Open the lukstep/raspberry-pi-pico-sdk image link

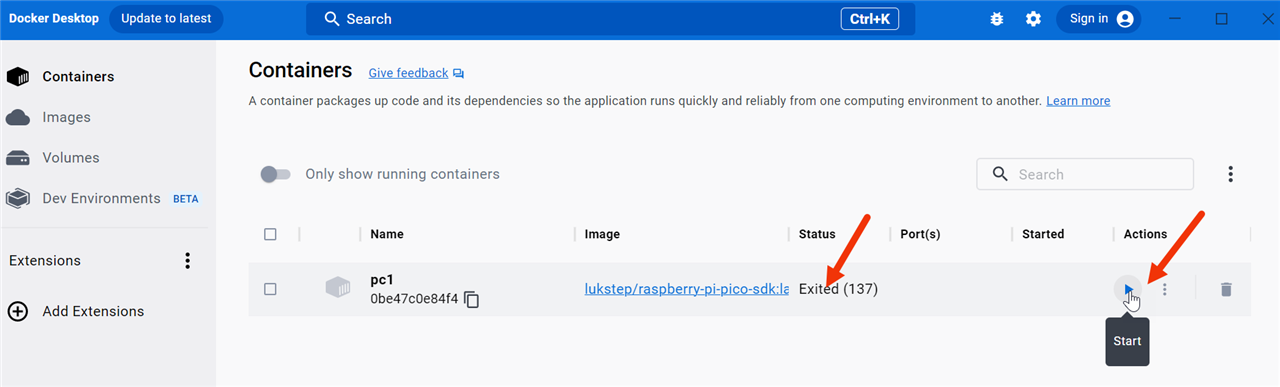[687, 289]
